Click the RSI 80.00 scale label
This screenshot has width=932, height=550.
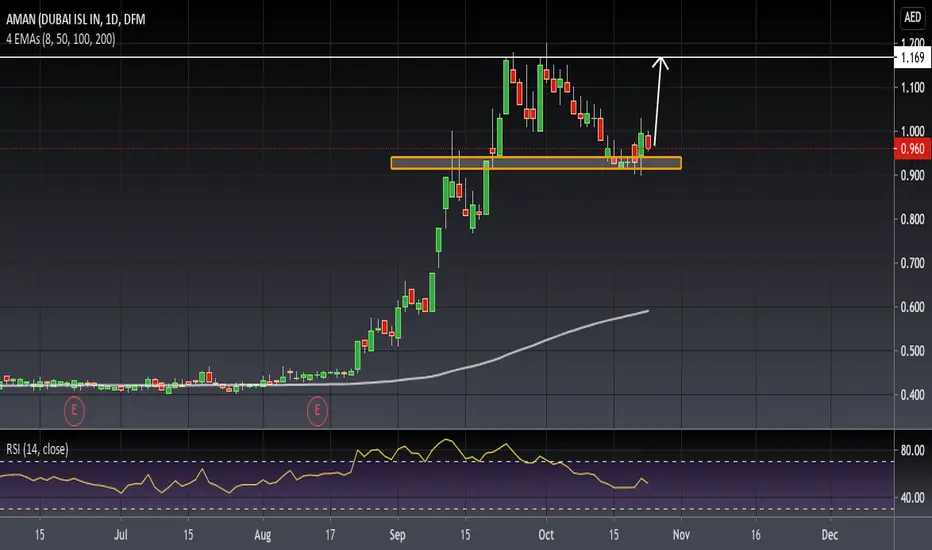click(x=912, y=451)
